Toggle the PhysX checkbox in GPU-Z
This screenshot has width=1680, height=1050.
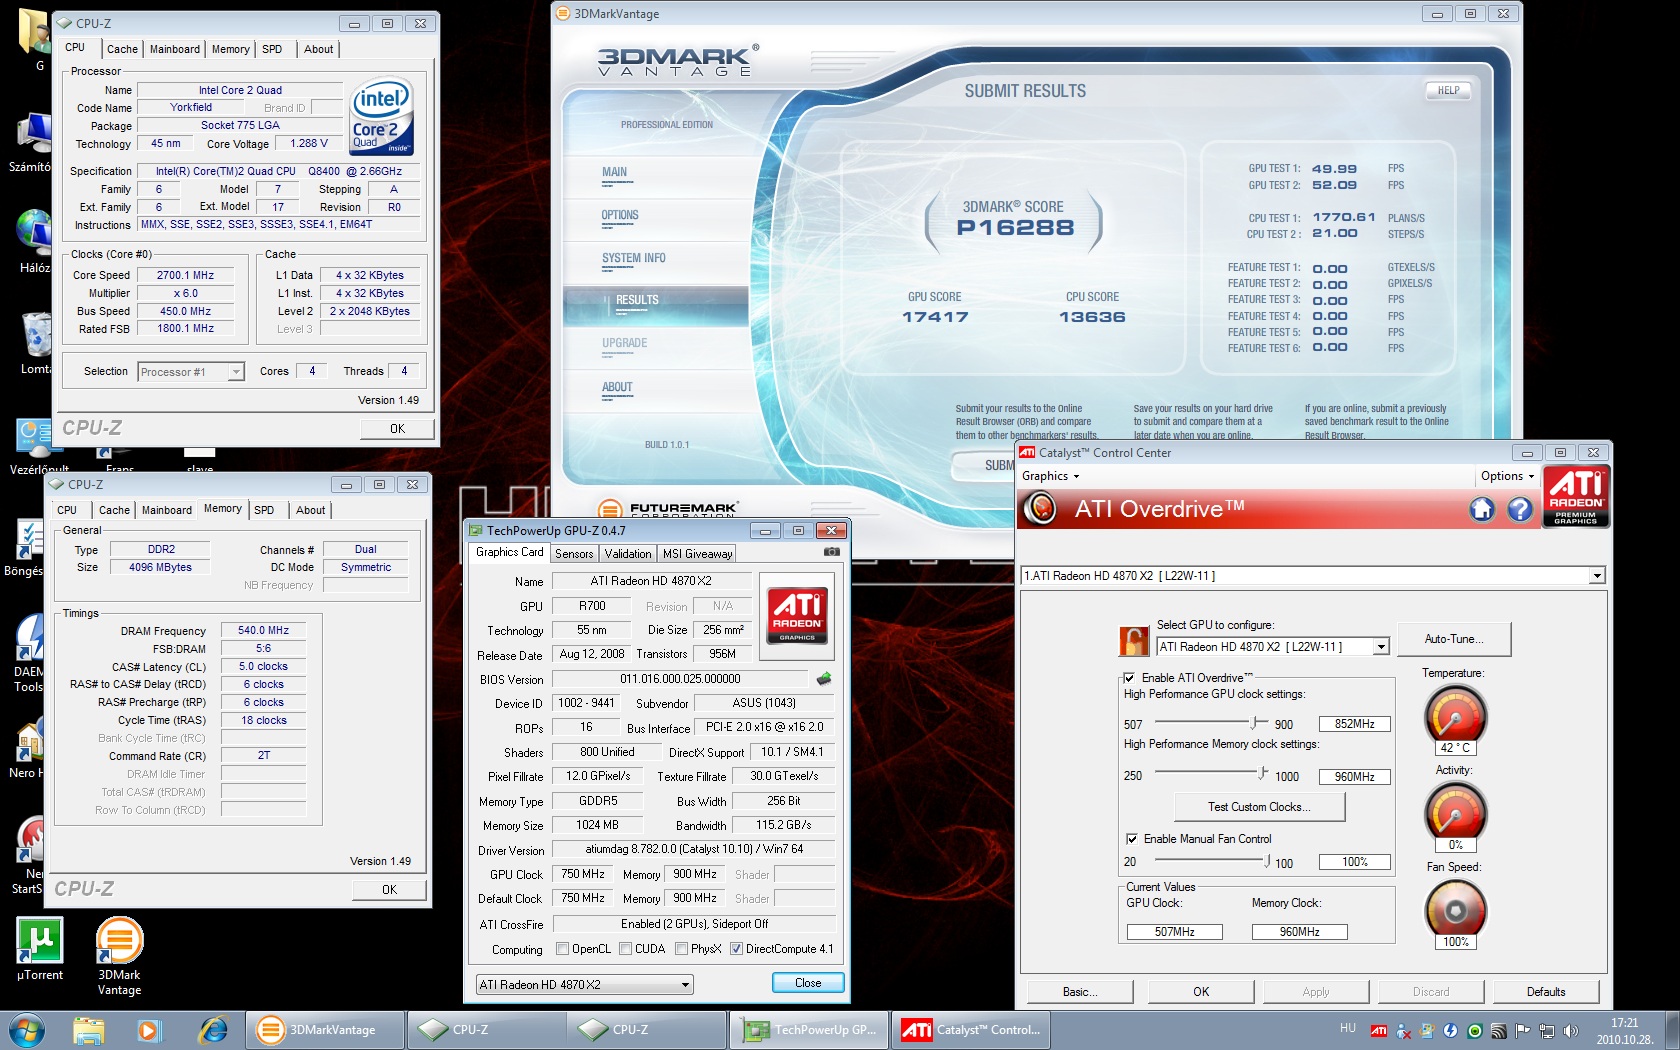pos(681,949)
